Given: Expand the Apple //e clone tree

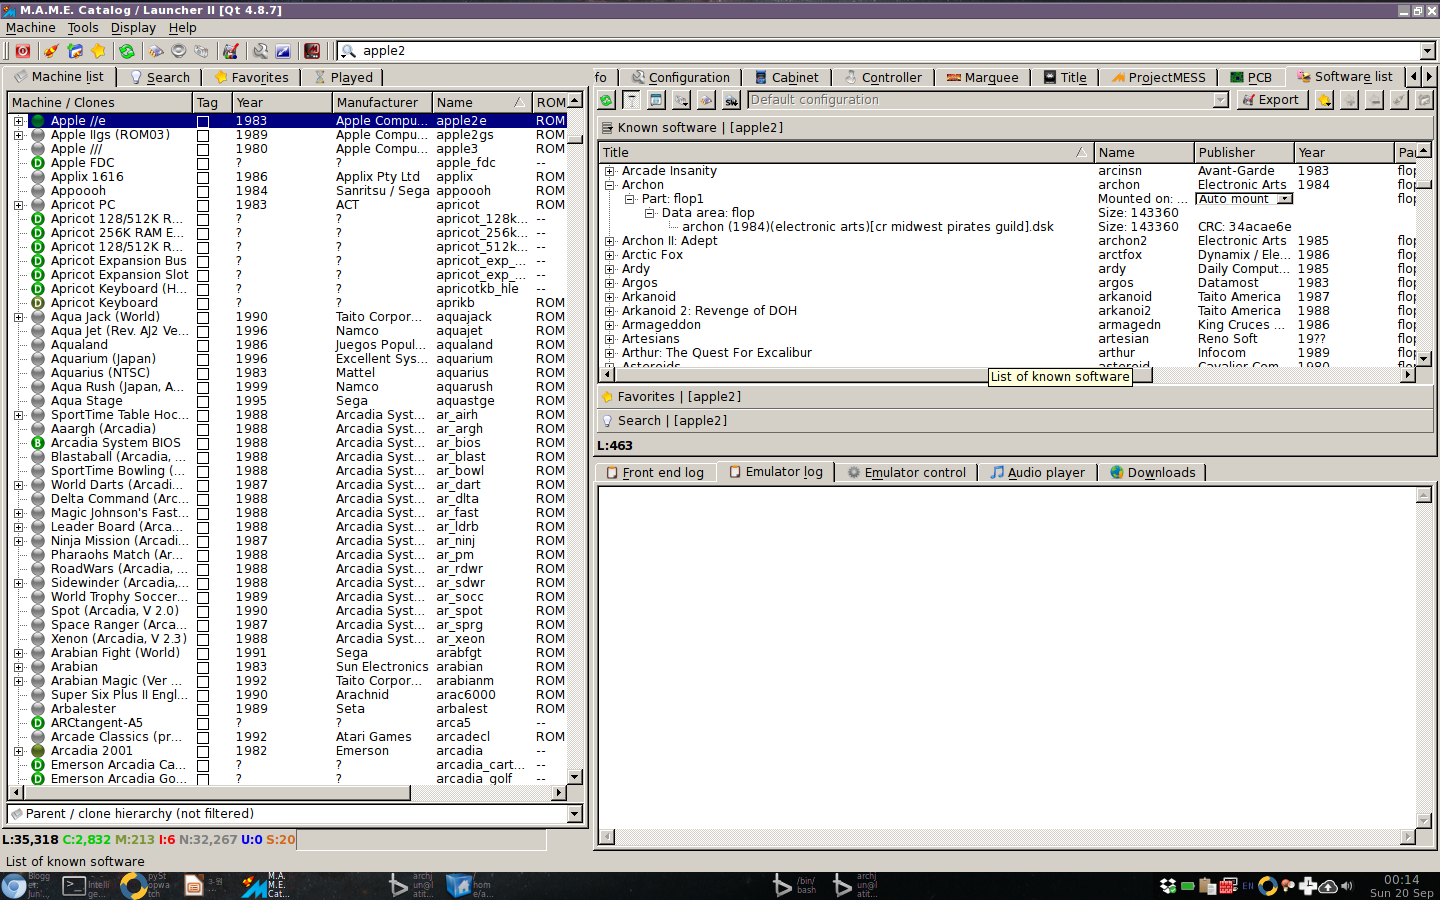Looking at the screenshot, I should (x=18, y=121).
